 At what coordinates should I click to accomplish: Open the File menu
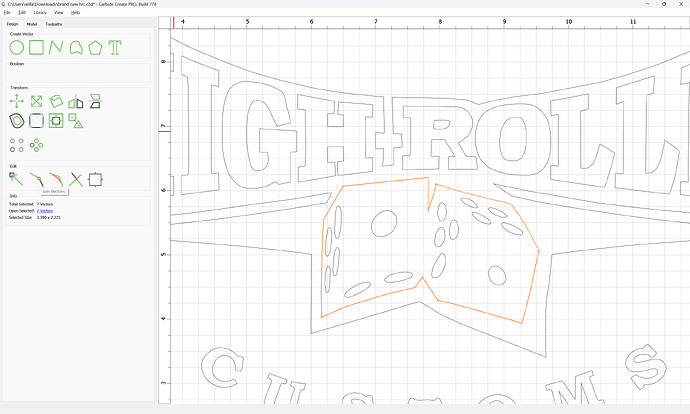click(7, 12)
